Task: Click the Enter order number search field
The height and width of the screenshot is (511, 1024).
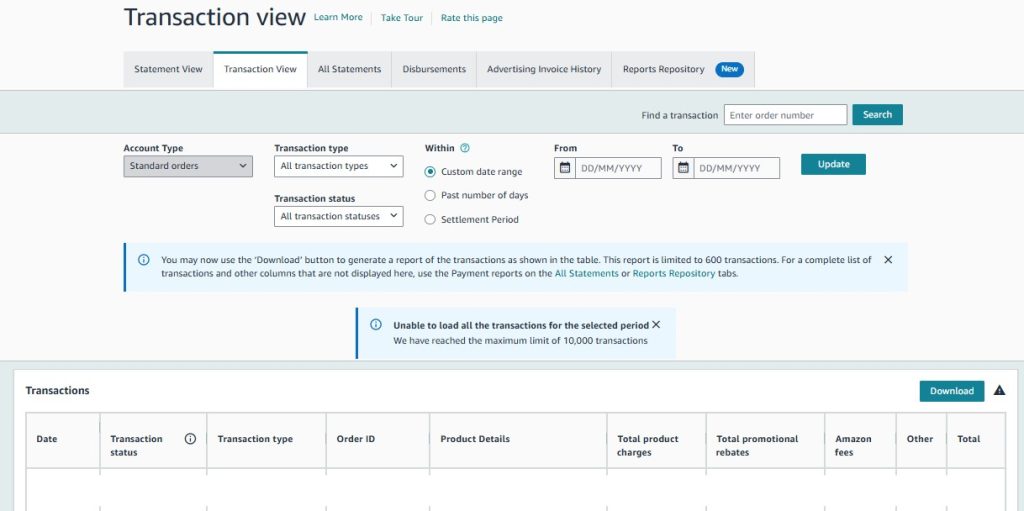Action: point(785,115)
